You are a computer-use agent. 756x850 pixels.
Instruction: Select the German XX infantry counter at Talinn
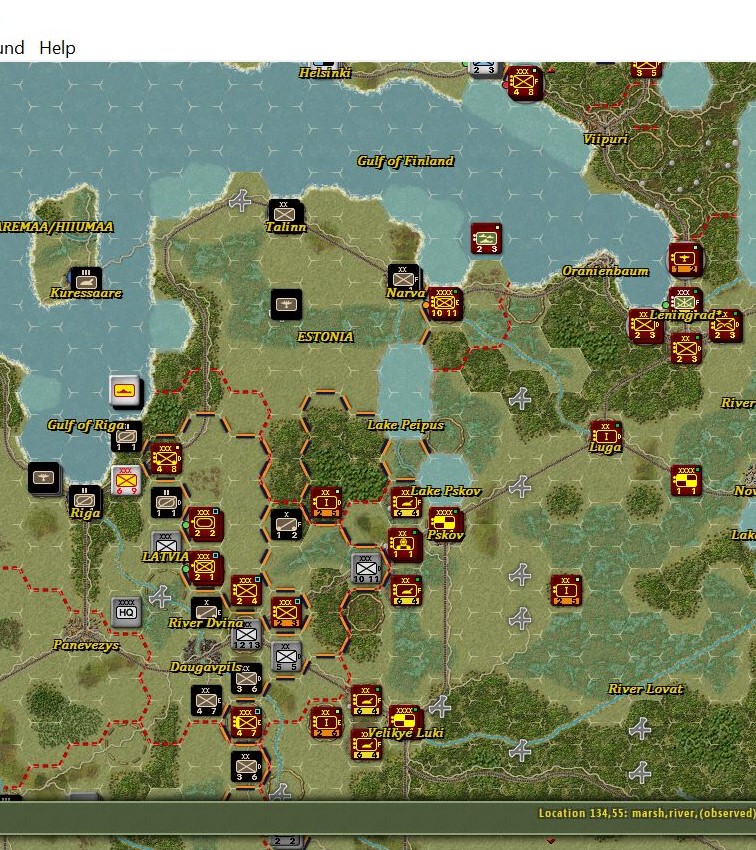click(285, 212)
